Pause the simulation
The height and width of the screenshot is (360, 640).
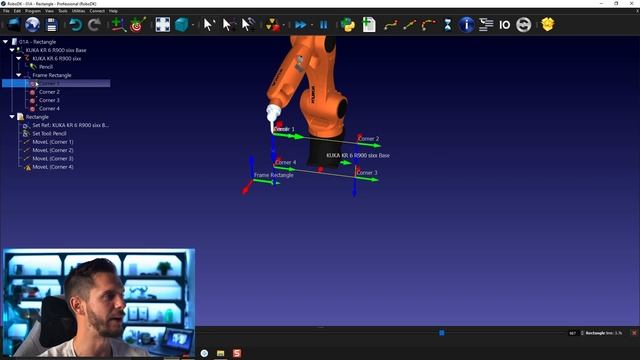(x=324, y=25)
